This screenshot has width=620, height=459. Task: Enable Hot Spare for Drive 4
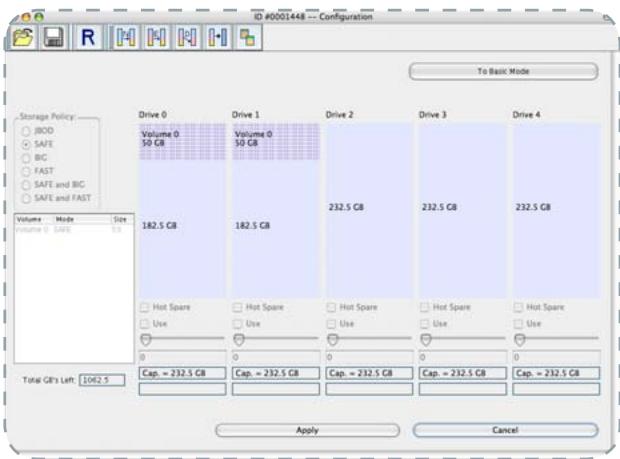(518, 307)
